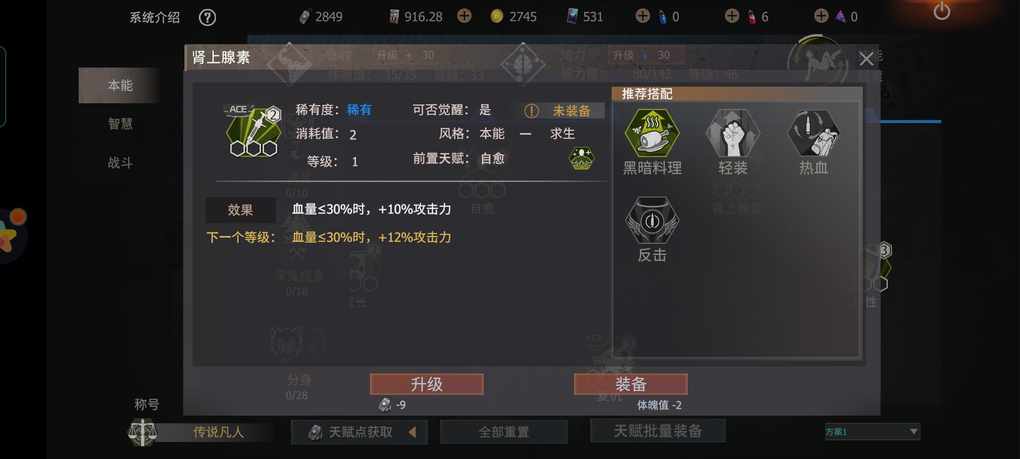The height and width of the screenshot is (459, 1020).
Task: Tap the power icon at top right
Action: (x=941, y=11)
